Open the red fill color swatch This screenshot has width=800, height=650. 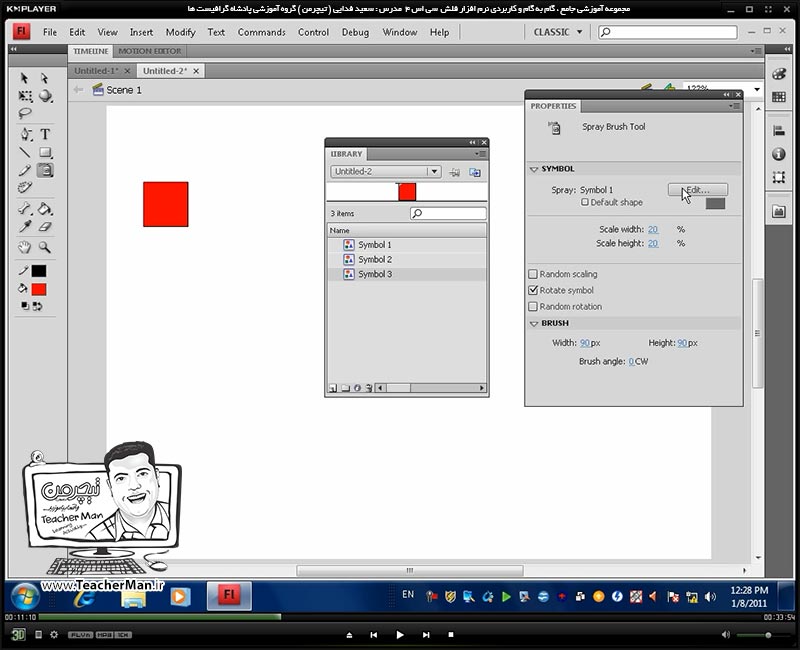pos(39,289)
